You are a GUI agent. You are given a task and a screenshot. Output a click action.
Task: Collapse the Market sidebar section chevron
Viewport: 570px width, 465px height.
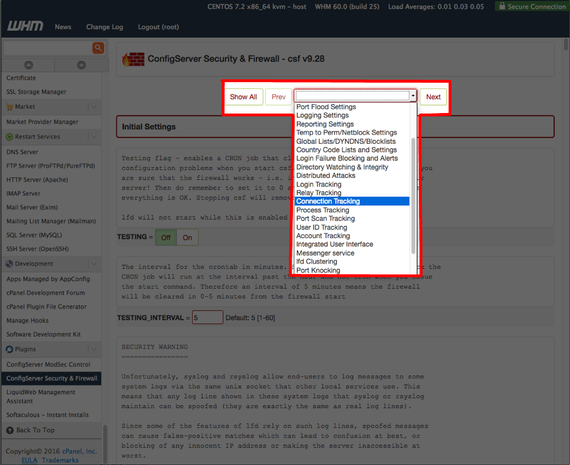(94, 107)
